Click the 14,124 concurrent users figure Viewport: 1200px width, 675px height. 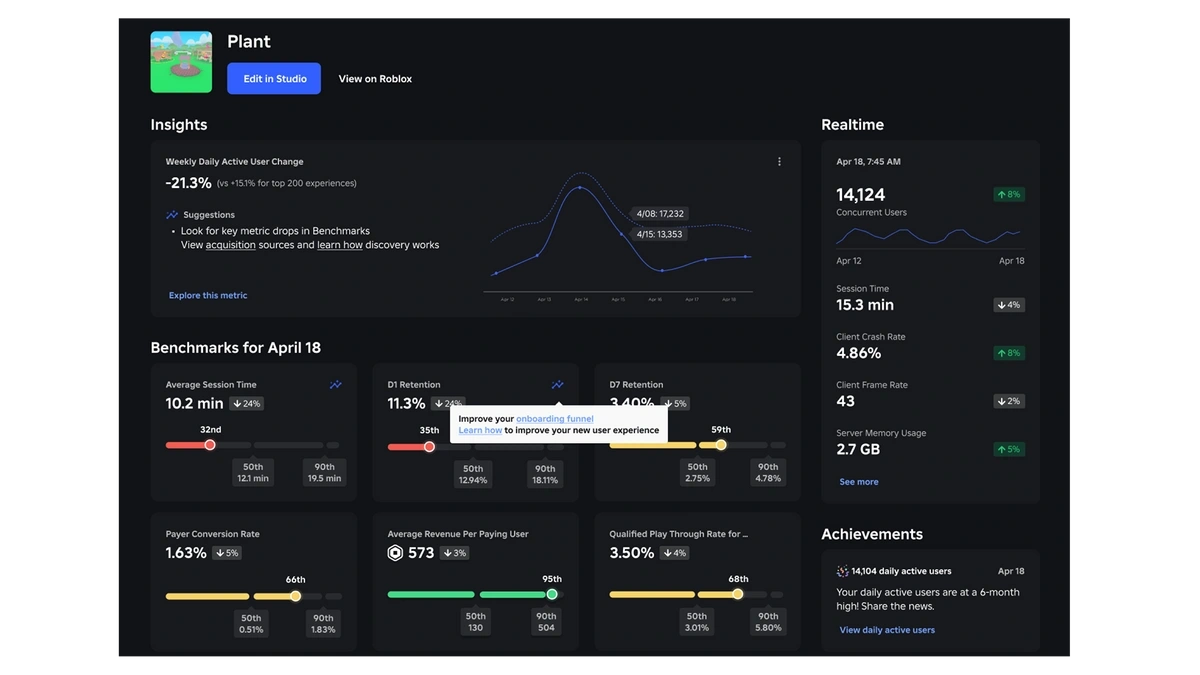tap(861, 195)
